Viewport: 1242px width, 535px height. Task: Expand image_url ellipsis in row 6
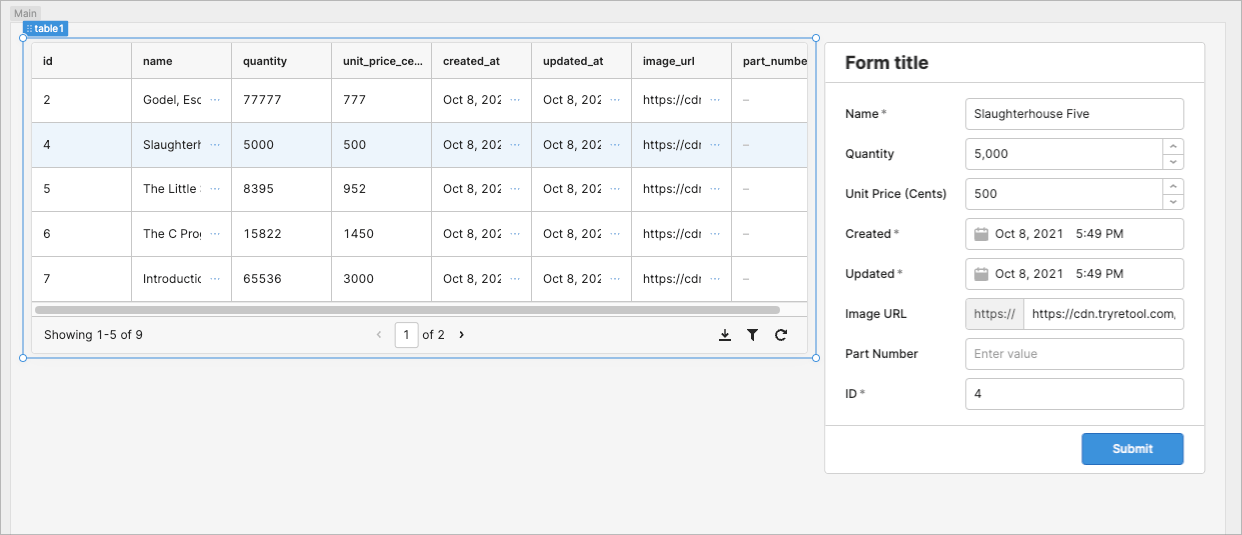pyautogui.click(x=715, y=234)
